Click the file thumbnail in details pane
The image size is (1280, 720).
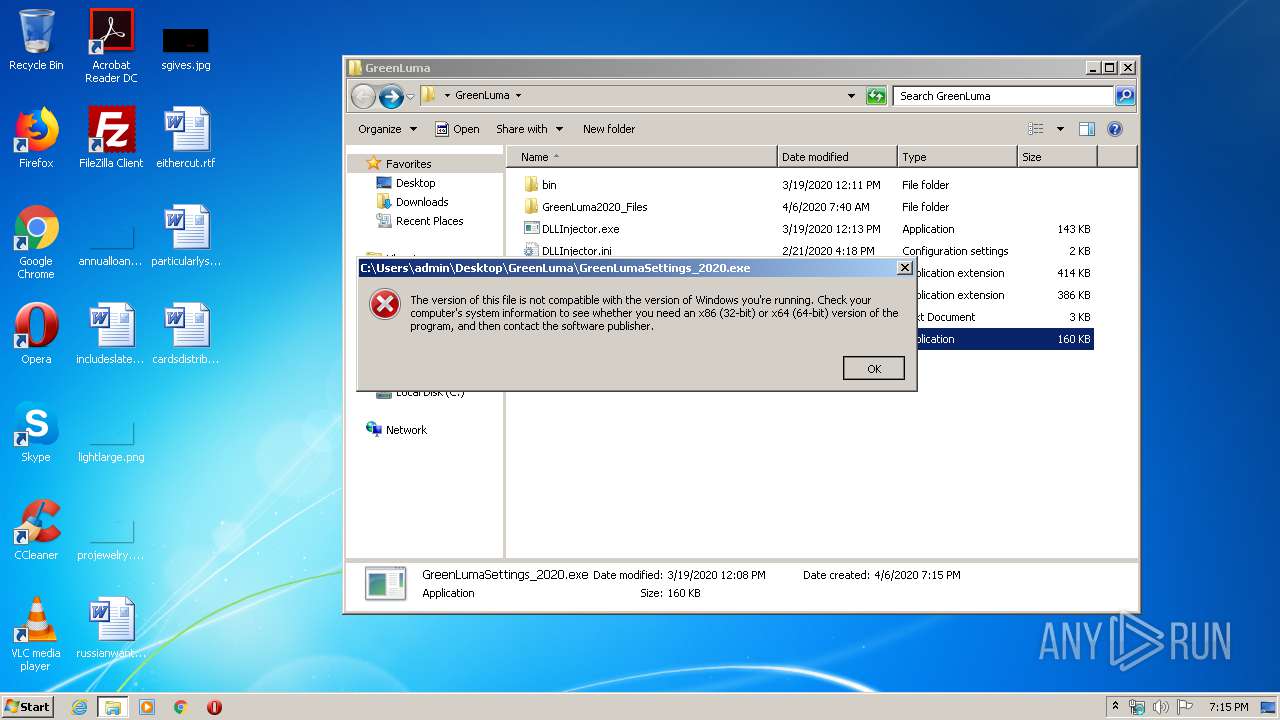385,583
